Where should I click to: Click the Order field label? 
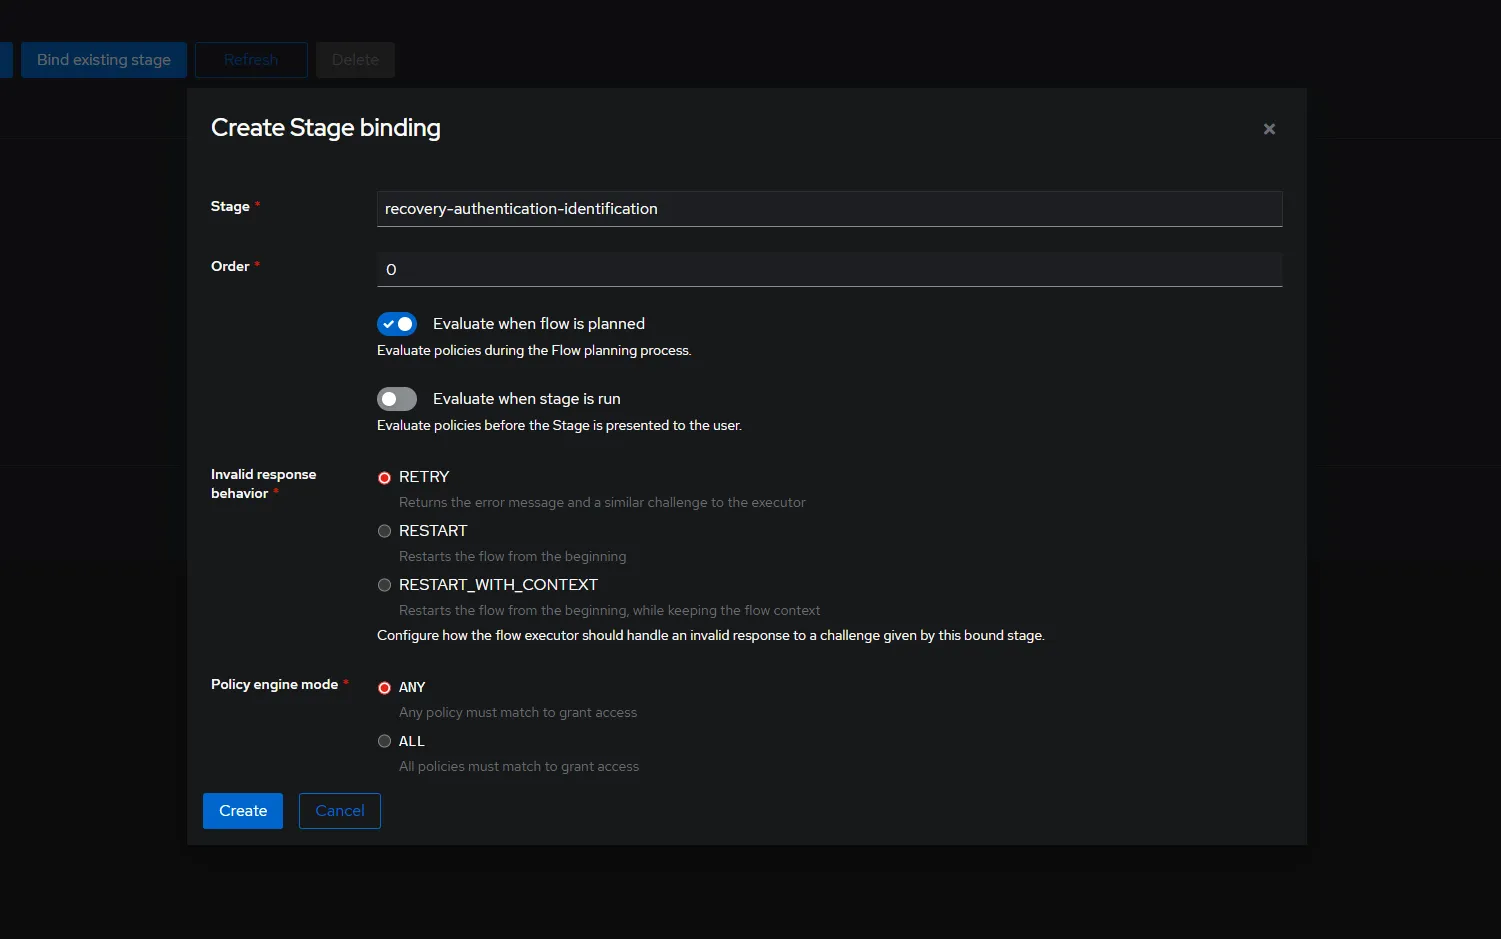230,266
